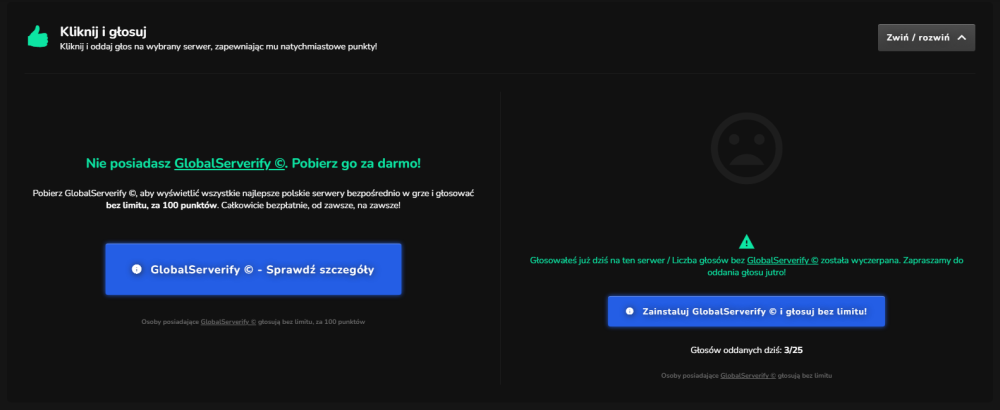Click bez limitu, za 100 punktów bold text

click(160, 206)
